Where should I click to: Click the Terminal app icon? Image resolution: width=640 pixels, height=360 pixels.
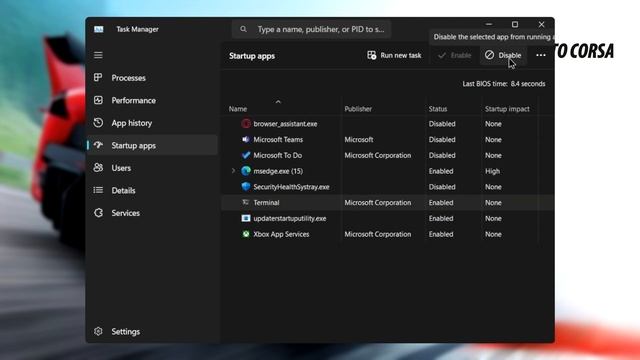[246, 202]
